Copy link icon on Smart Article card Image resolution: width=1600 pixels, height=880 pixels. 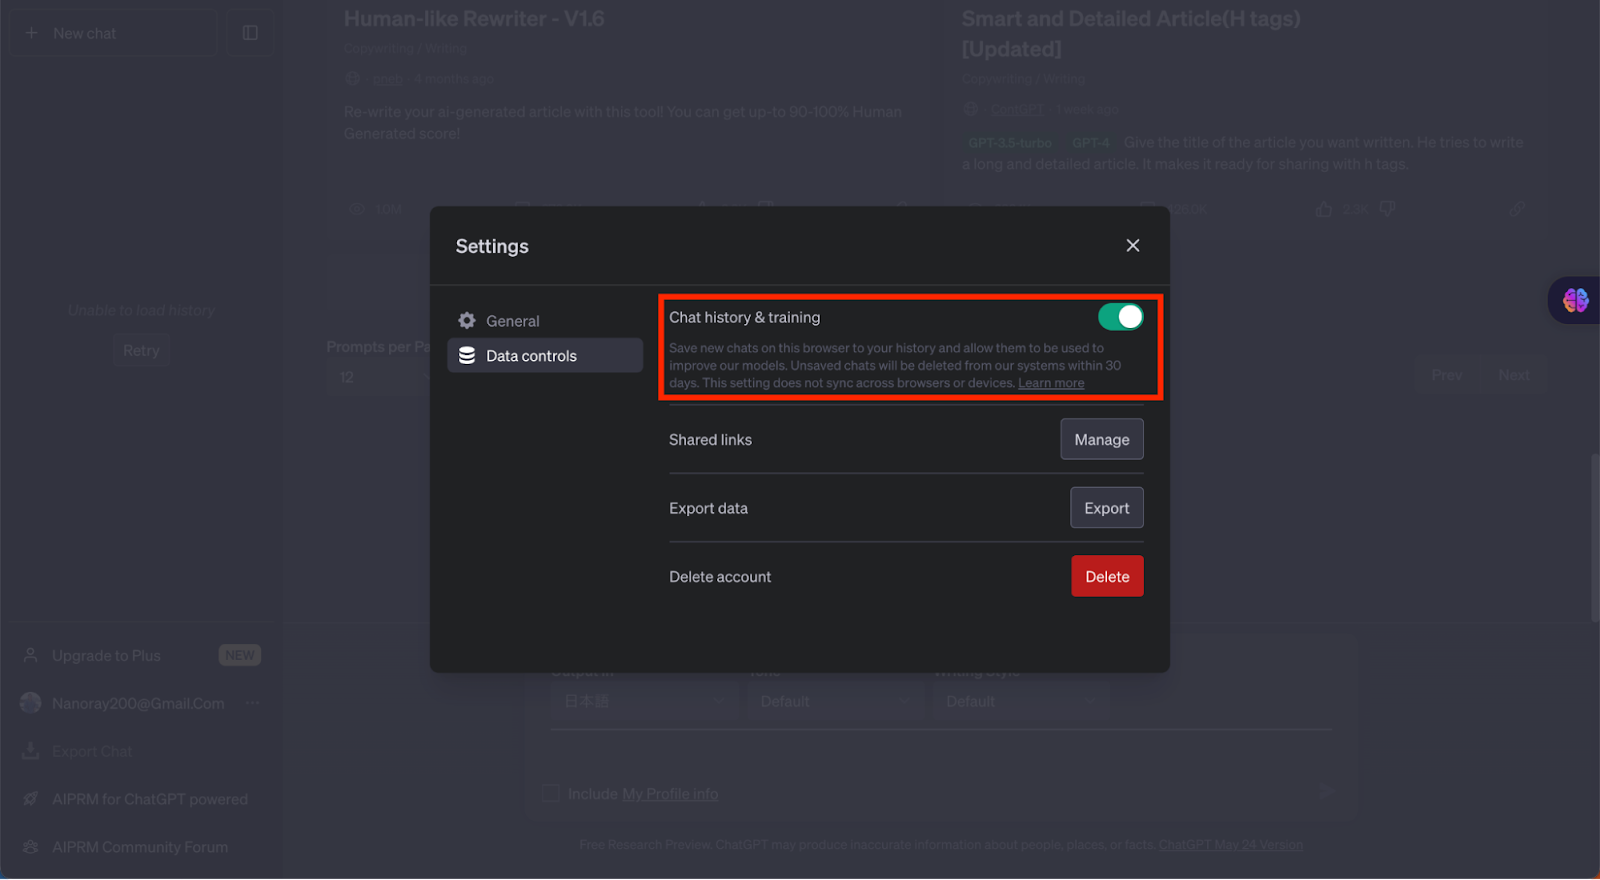[1517, 209]
